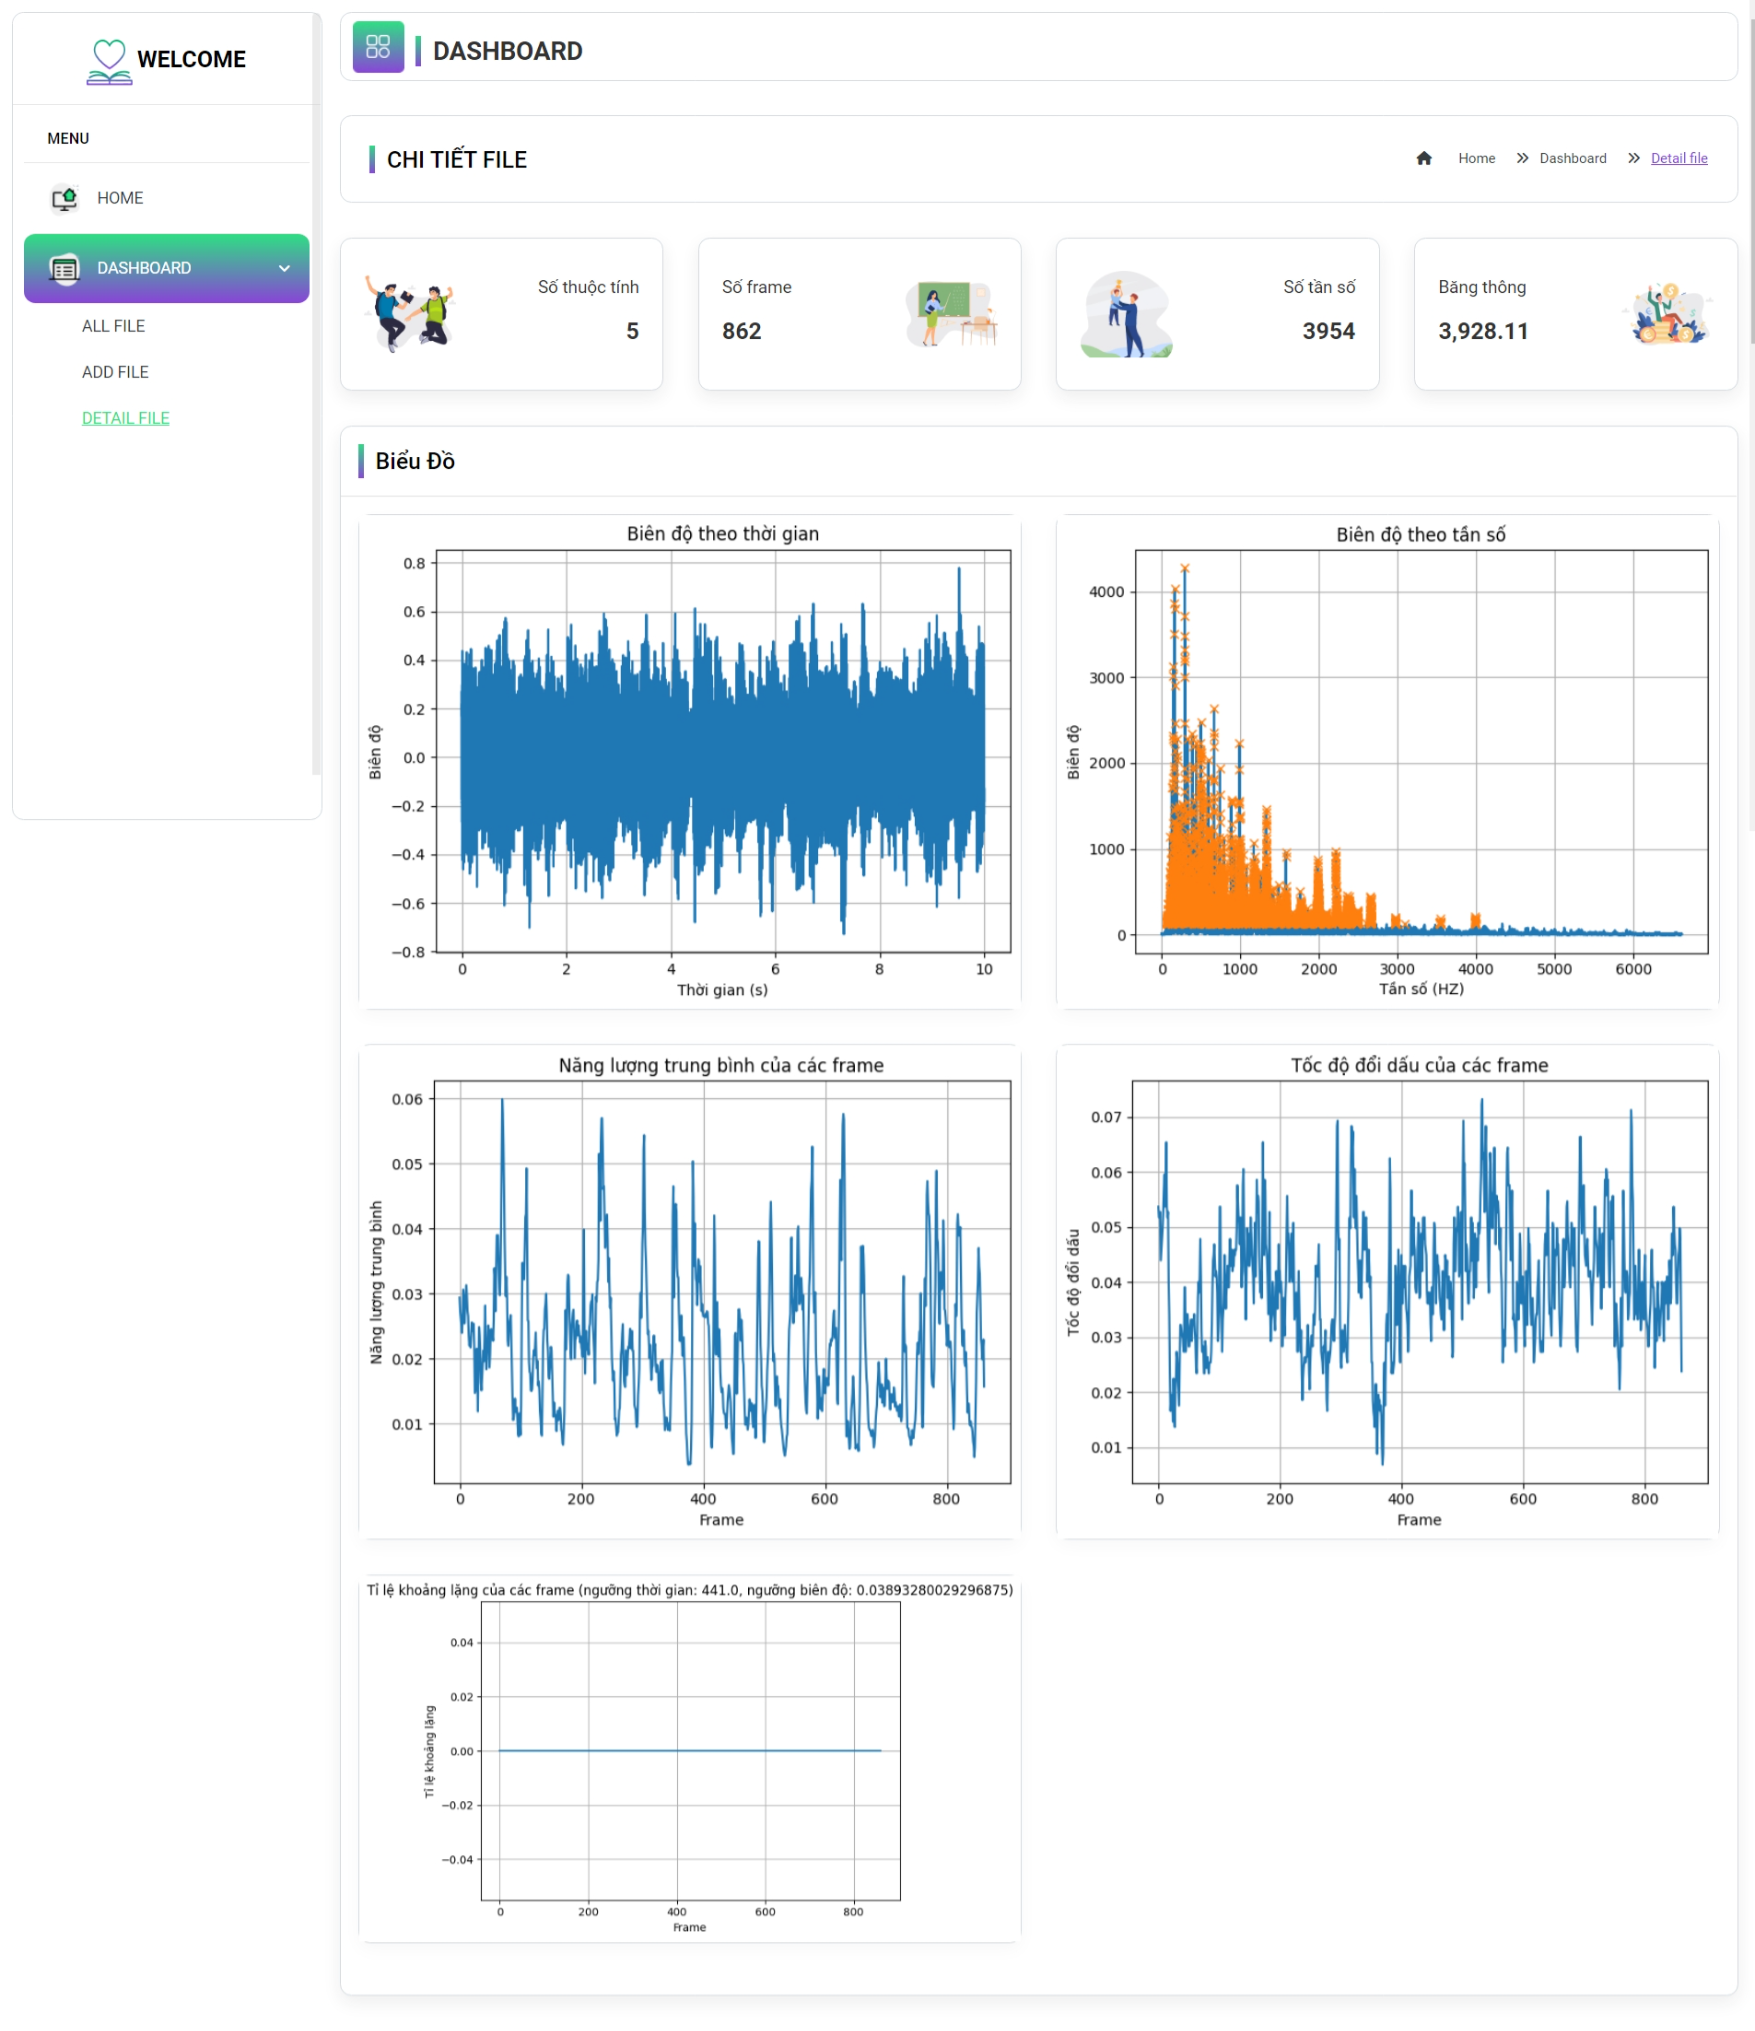Click the MENU label in sidebar
The height and width of the screenshot is (2031, 1755).
[68, 138]
